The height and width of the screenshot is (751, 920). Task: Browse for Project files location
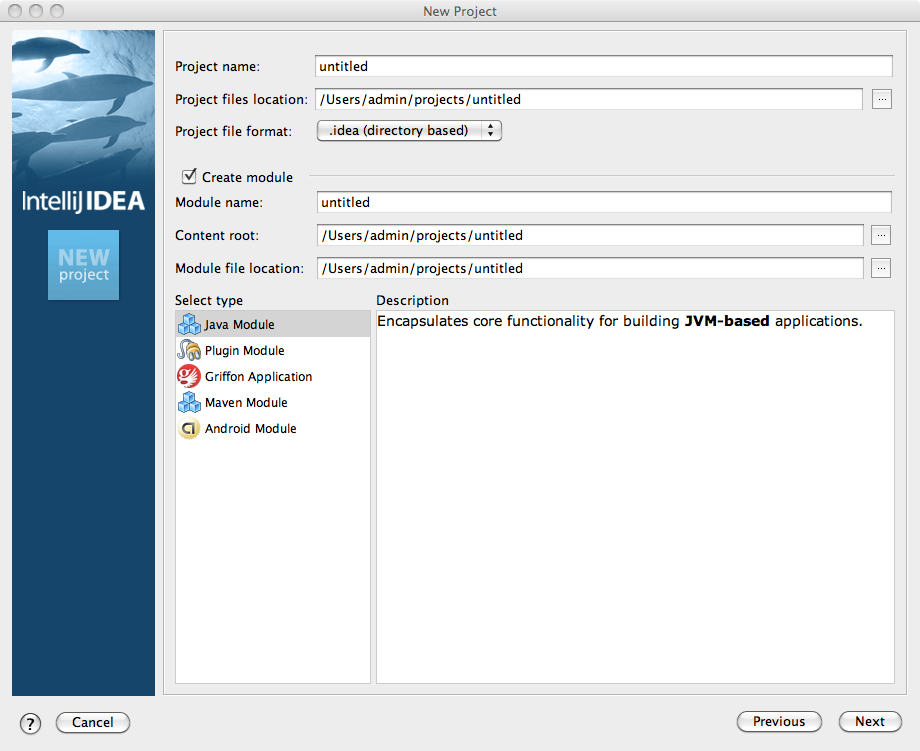coord(882,99)
